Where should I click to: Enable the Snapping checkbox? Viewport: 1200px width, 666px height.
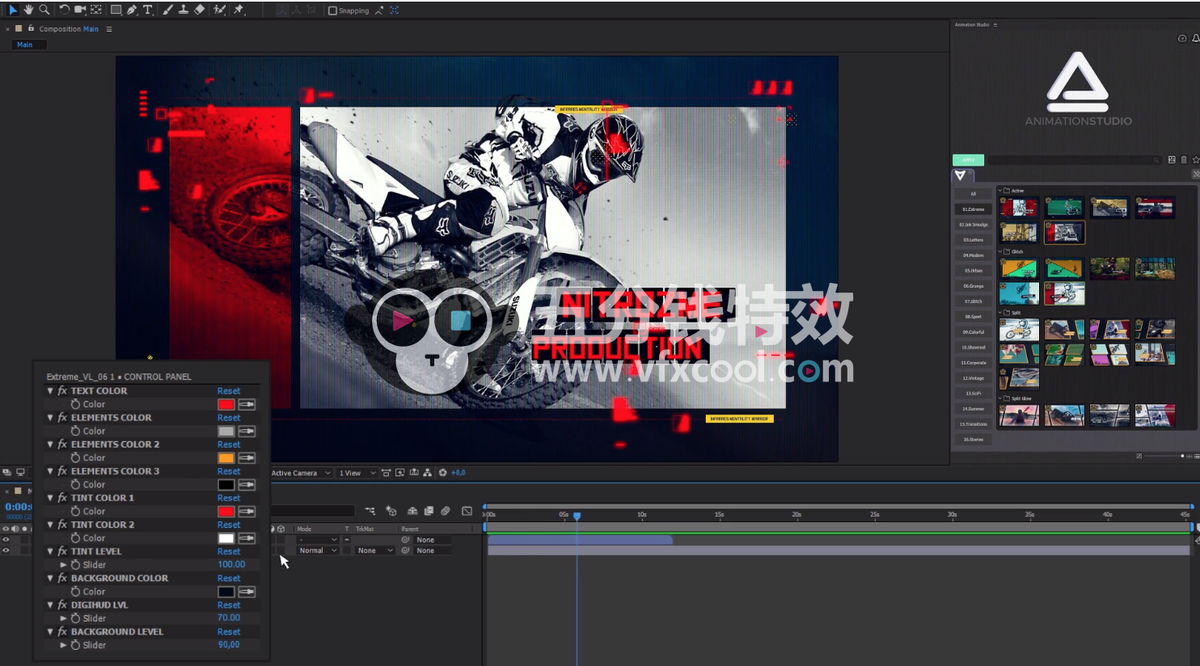click(x=333, y=11)
